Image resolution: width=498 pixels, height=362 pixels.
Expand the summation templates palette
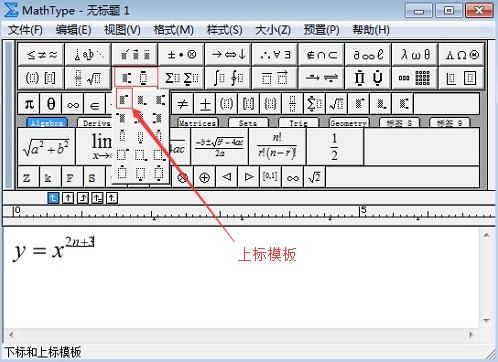(x=181, y=78)
